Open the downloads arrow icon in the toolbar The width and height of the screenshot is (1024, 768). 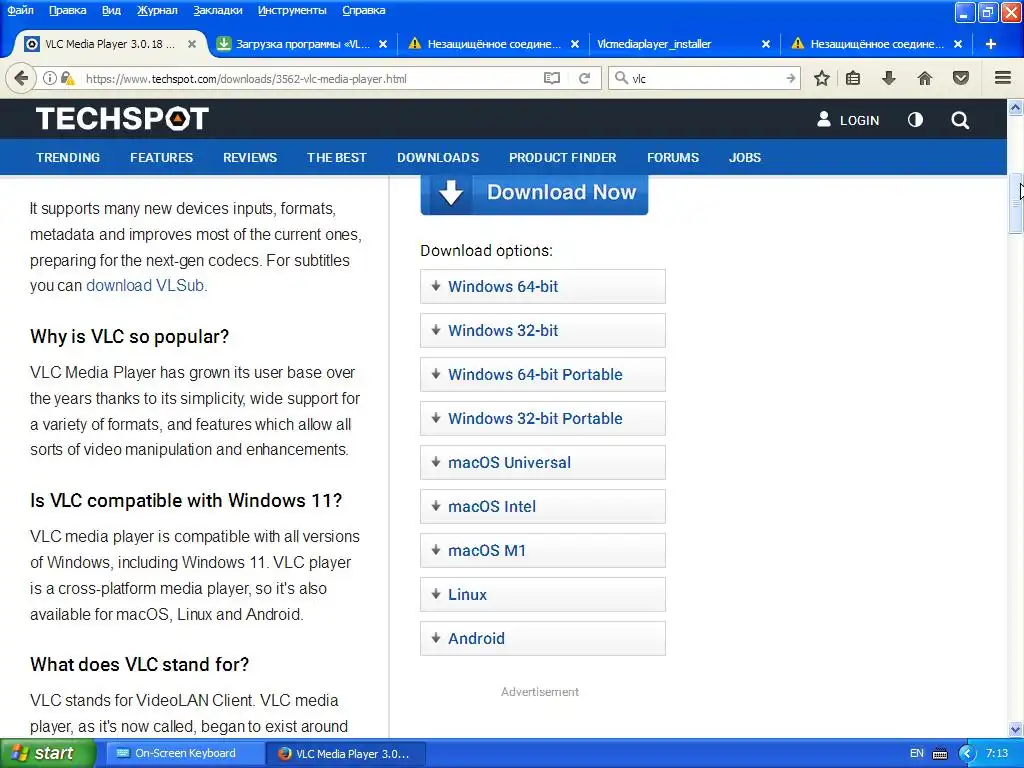(x=888, y=78)
